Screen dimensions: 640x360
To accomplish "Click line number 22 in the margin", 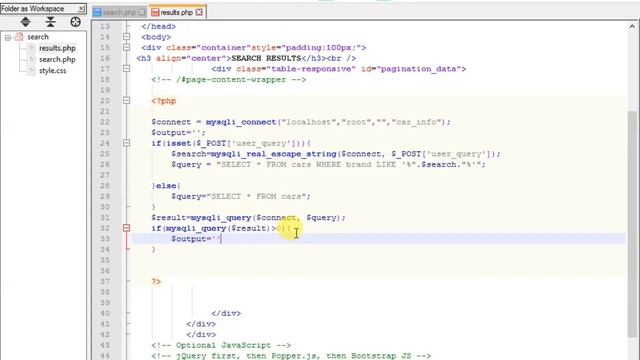I will point(104,122).
